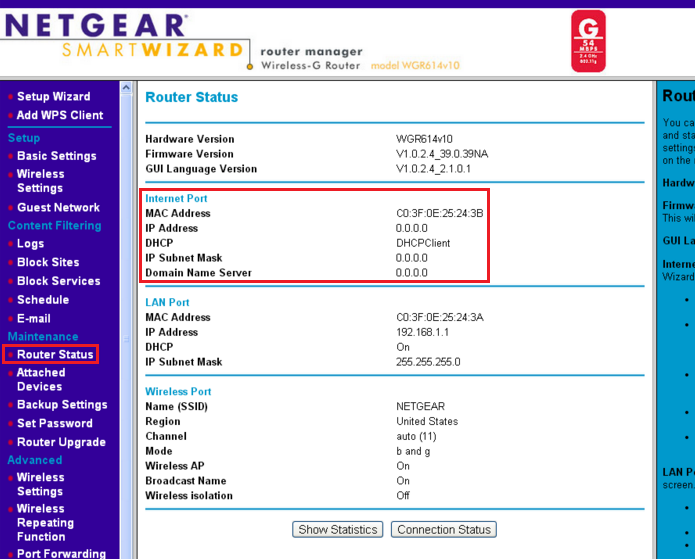This screenshot has height=559, width=695.
Task: Click the model WGR614v10 header text
Action: (x=415, y=66)
